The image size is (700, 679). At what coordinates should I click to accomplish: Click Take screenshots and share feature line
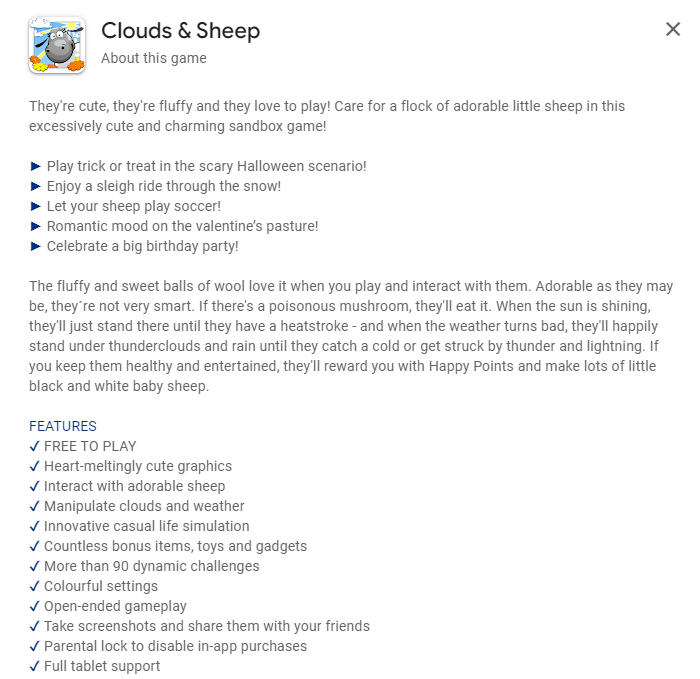point(207,626)
